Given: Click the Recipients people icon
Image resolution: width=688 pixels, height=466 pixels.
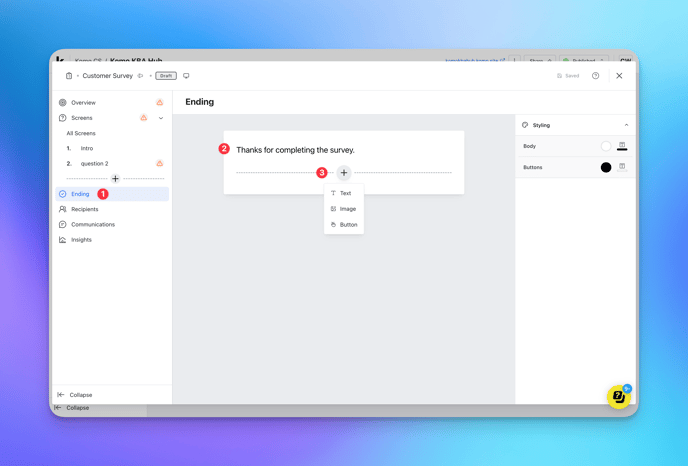Looking at the screenshot, I should 63,209.
